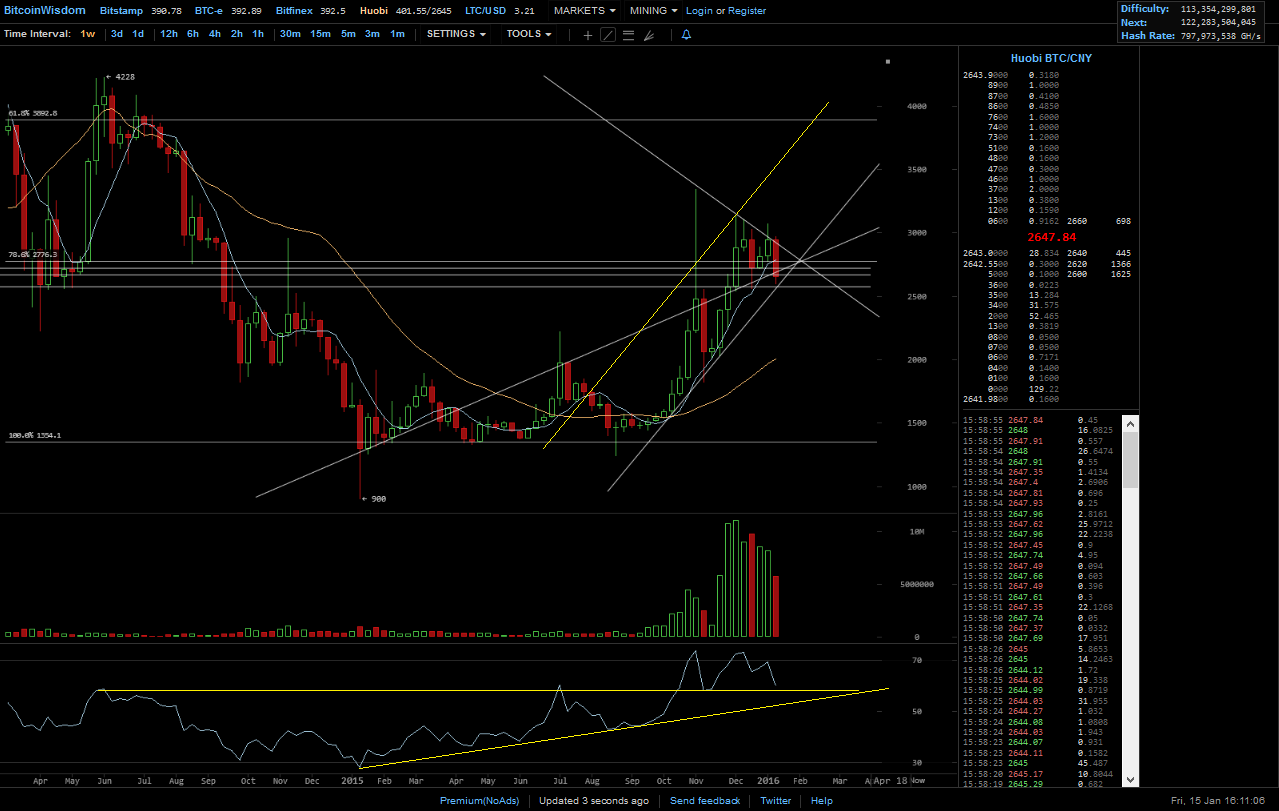Click Send feedback link

coord(705,801)
